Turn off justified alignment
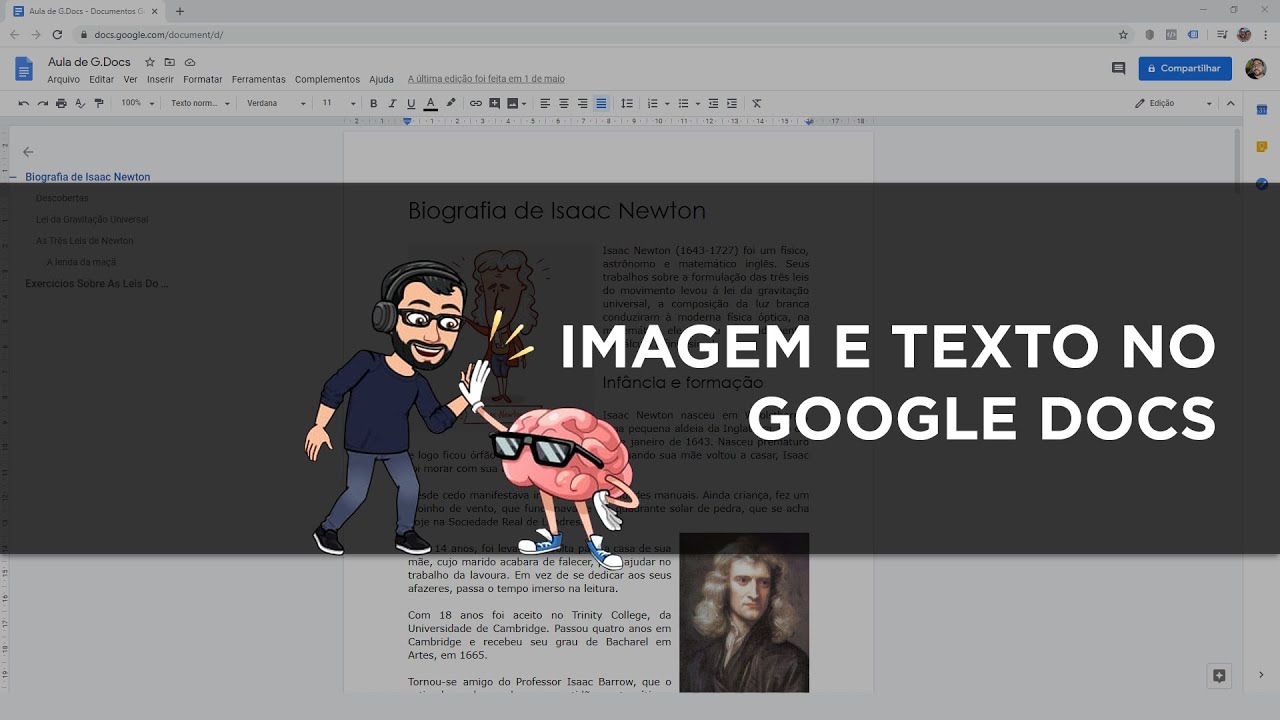This screenshot has height=720, width=1280. click(x=601, y=103)
